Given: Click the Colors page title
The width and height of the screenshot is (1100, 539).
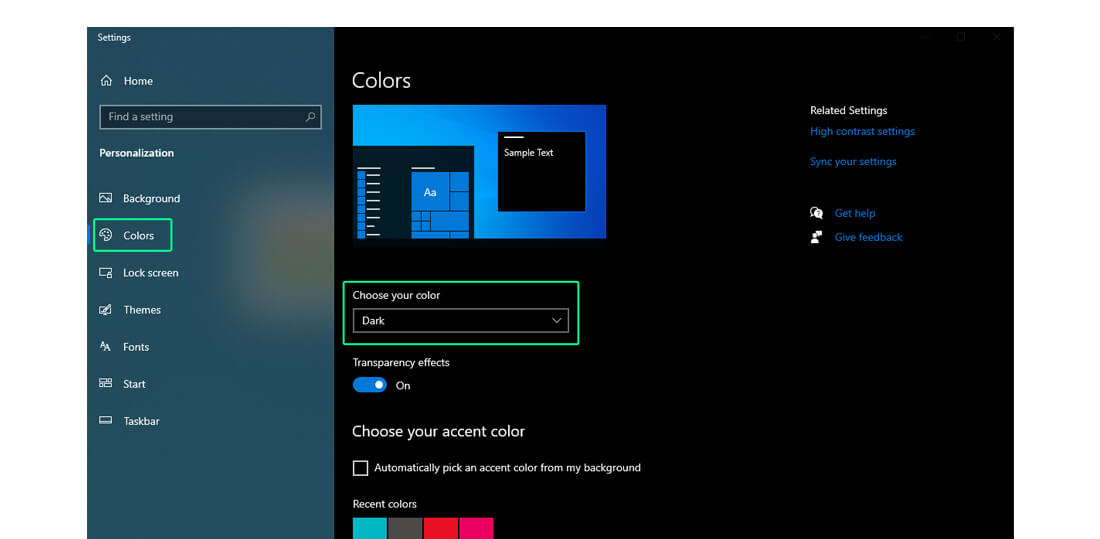Looking at the screenshot, I should coord(382,81).
